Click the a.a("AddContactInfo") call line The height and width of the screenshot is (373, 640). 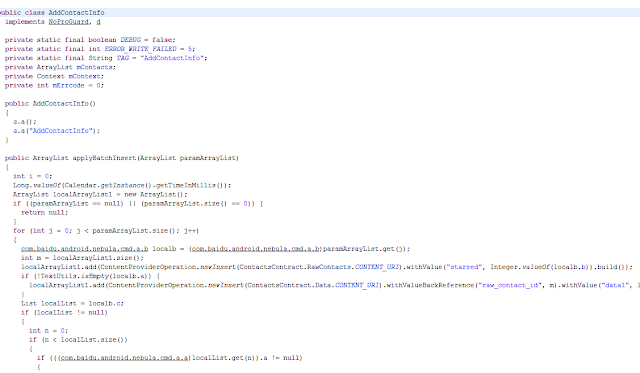click(56, 131)
